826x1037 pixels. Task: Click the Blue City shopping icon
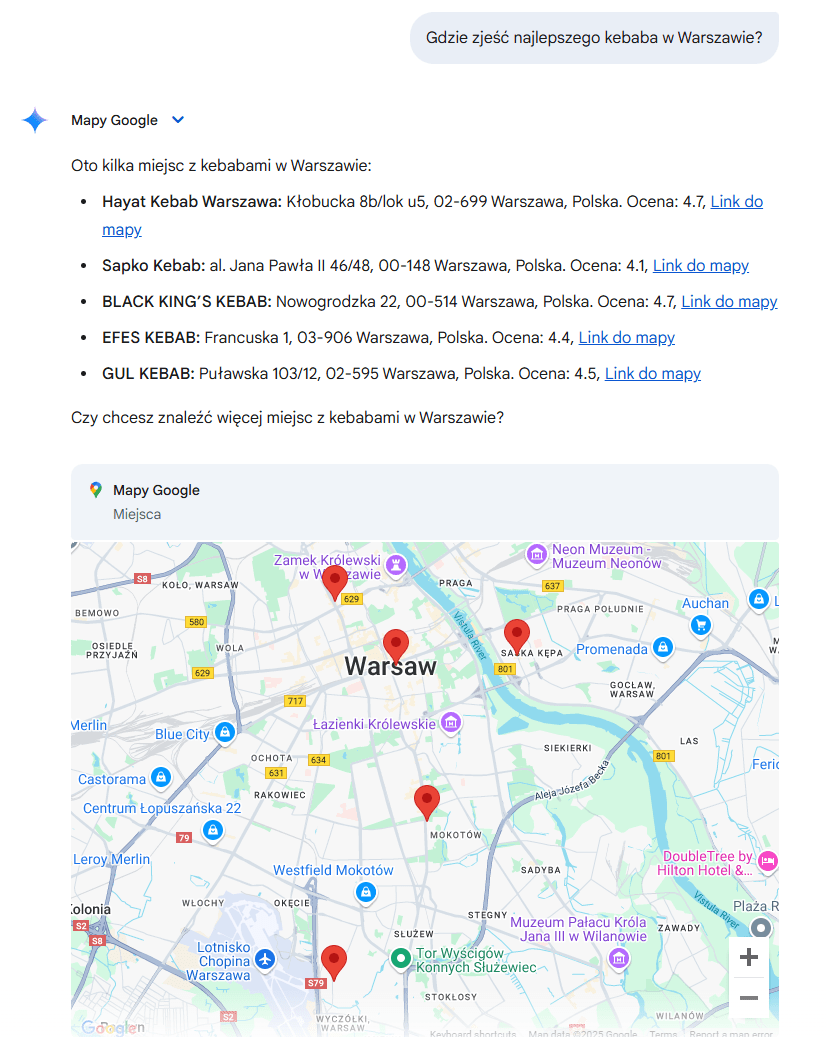coord(225,732)
